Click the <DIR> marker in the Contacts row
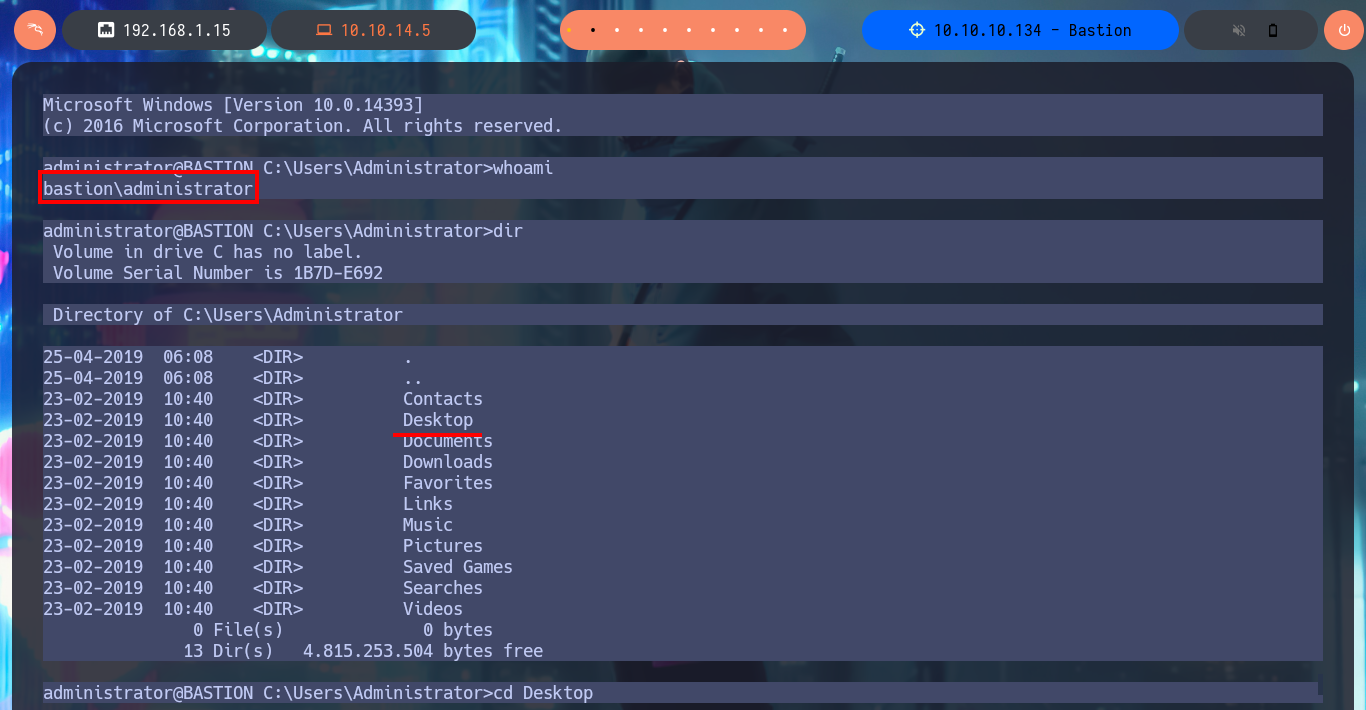This screenshot has width=1366, height=710. [278, 399]
